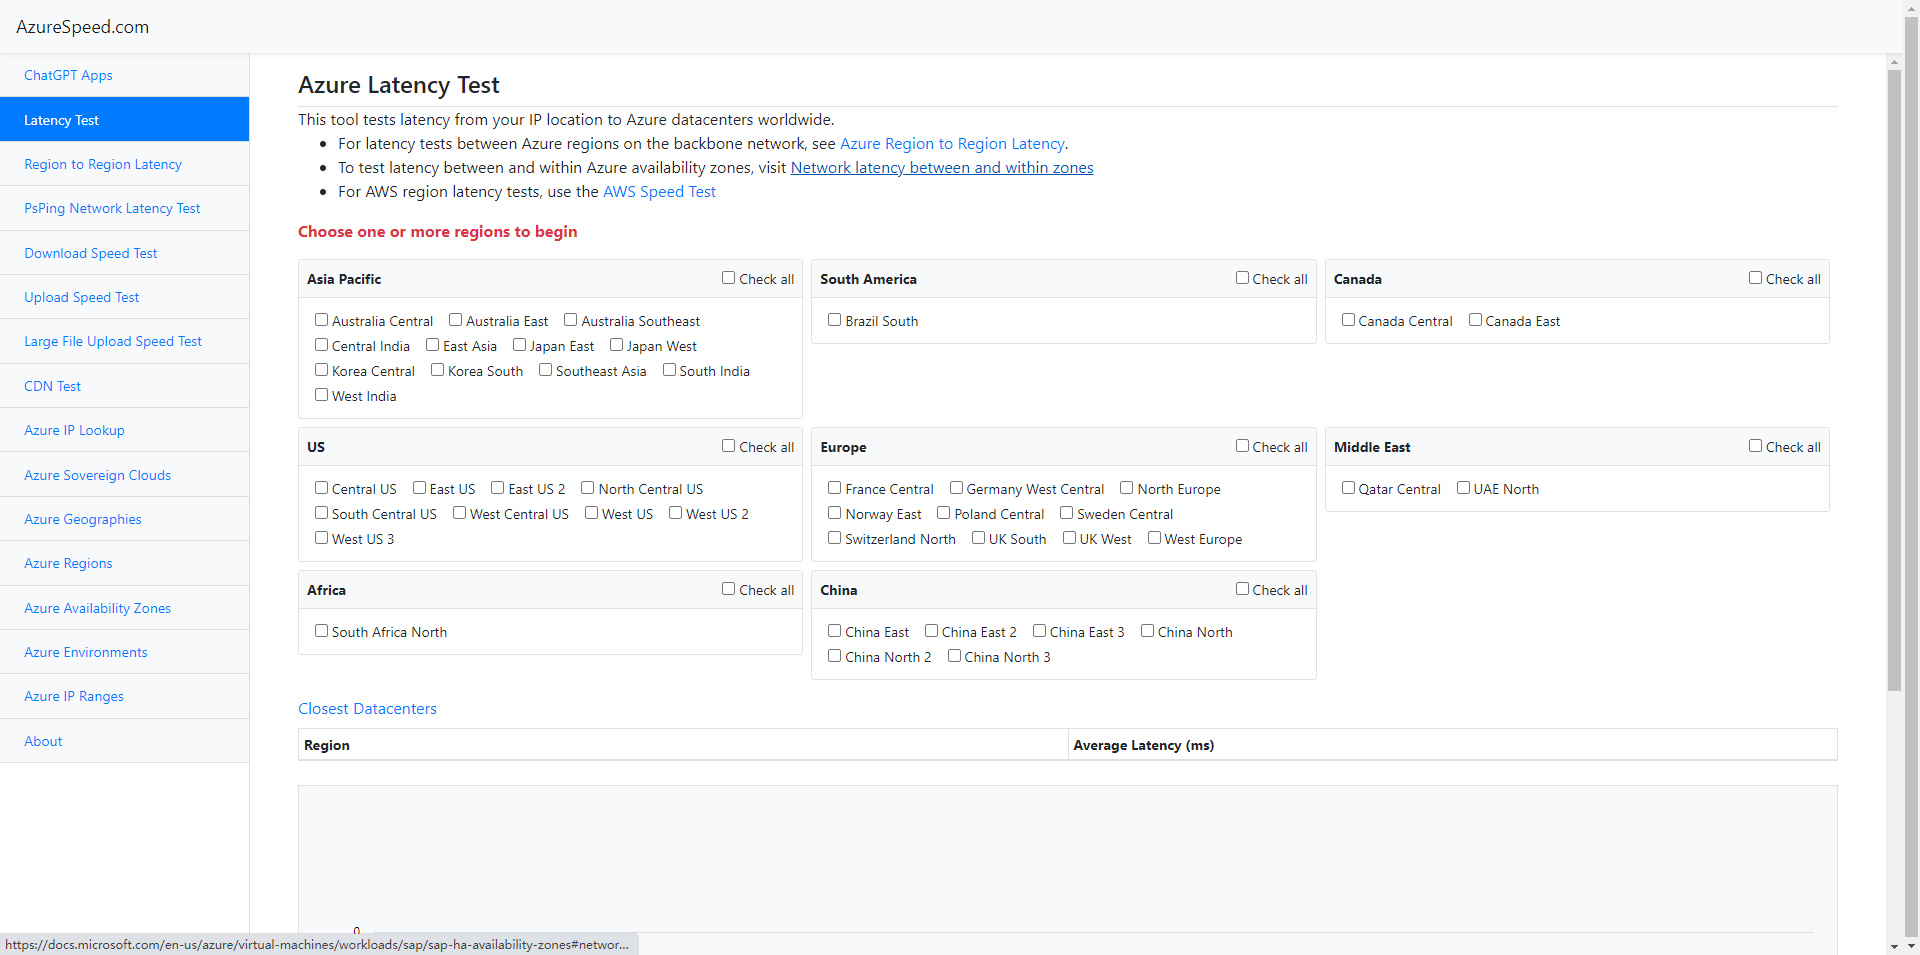Go to Download Speed Test in sidebar
This screenshot has width=1920, height=955.
[x=91, y=253]
